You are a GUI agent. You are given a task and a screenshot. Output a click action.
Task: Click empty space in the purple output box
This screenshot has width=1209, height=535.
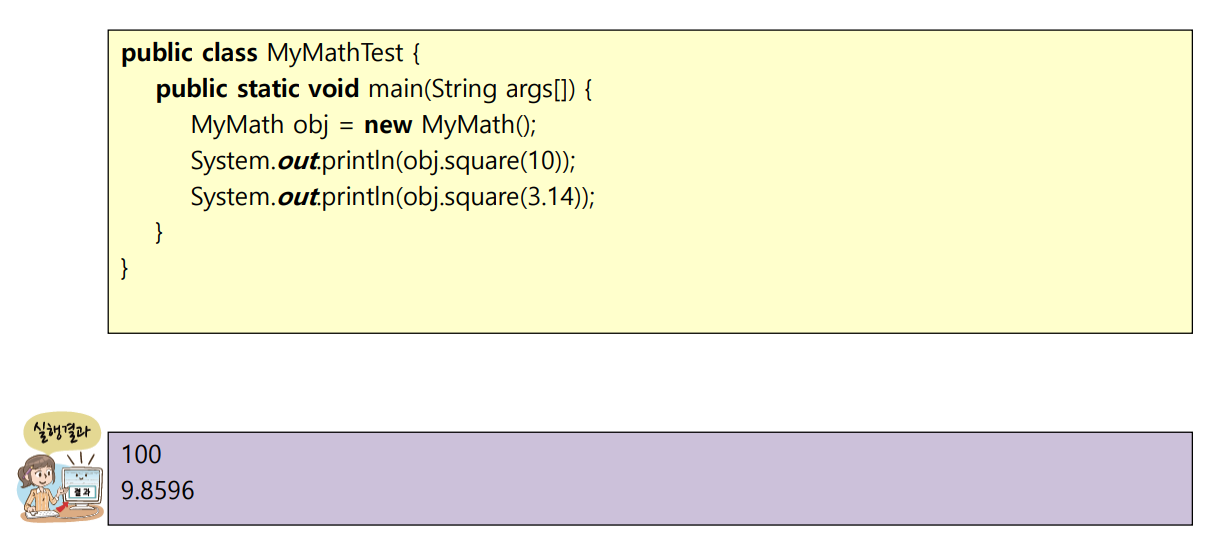click(x=700, y=478)
